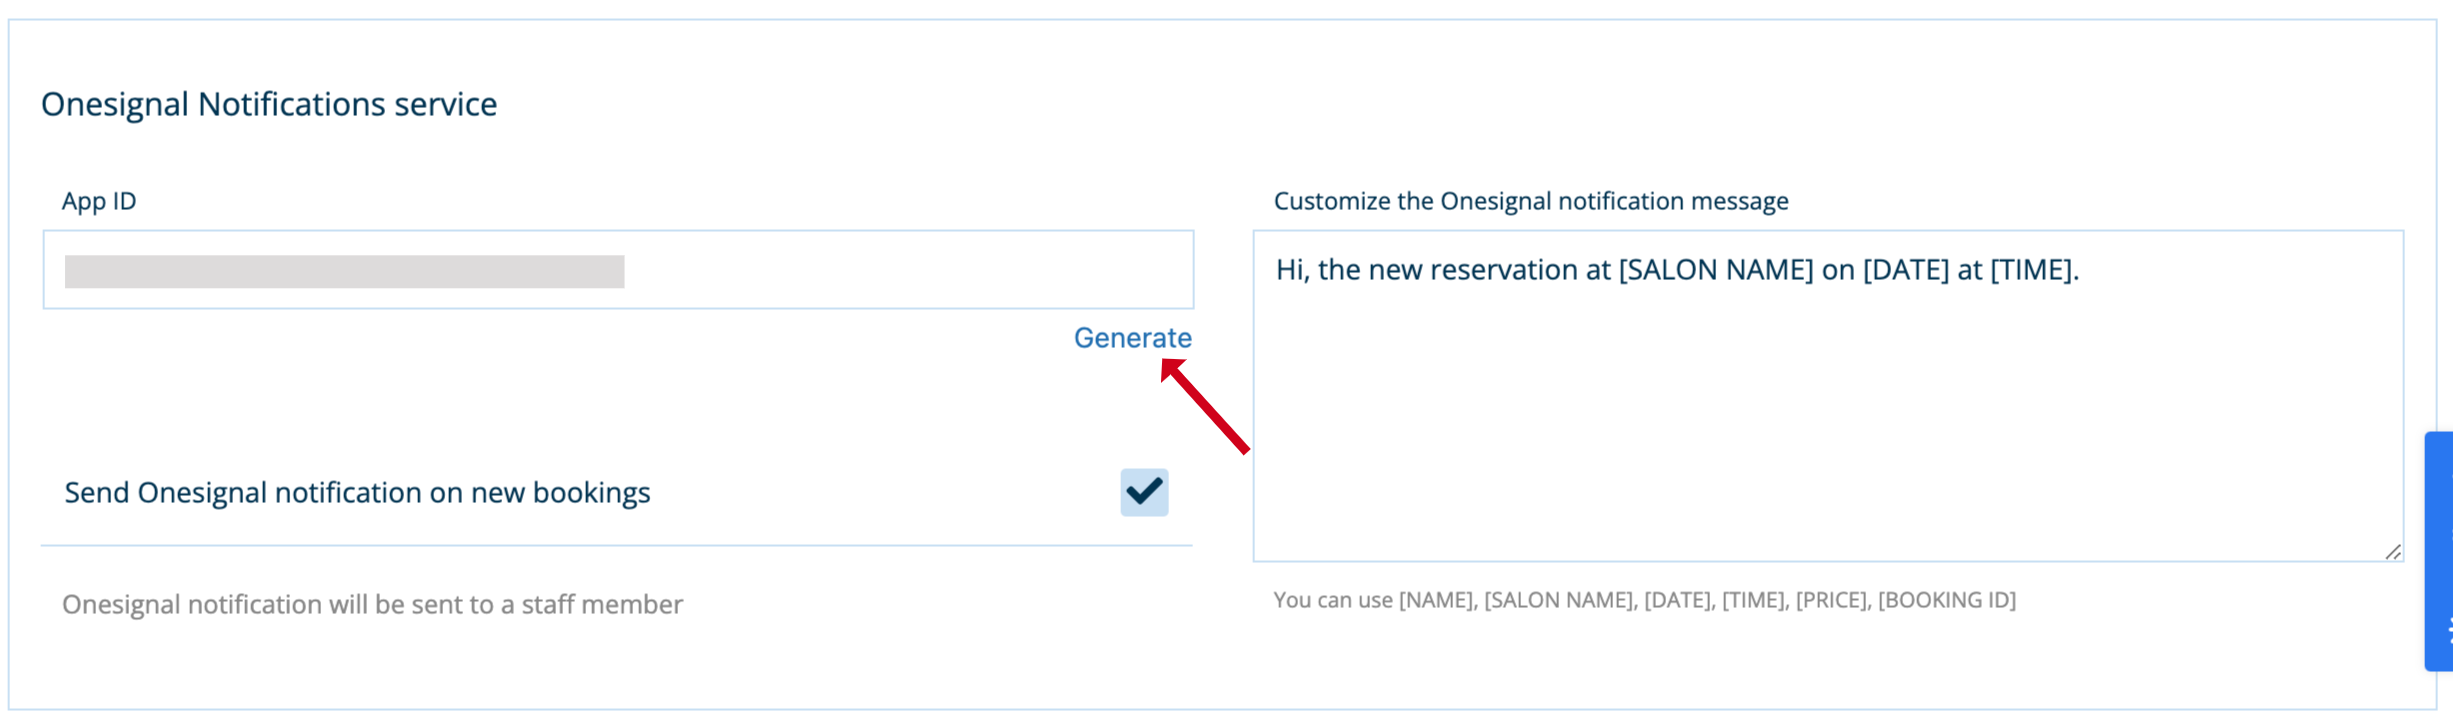This screenshot has width=2453, height=723.
Task: Place cursor on [DATE] in the message
Action: point(1906,270)
